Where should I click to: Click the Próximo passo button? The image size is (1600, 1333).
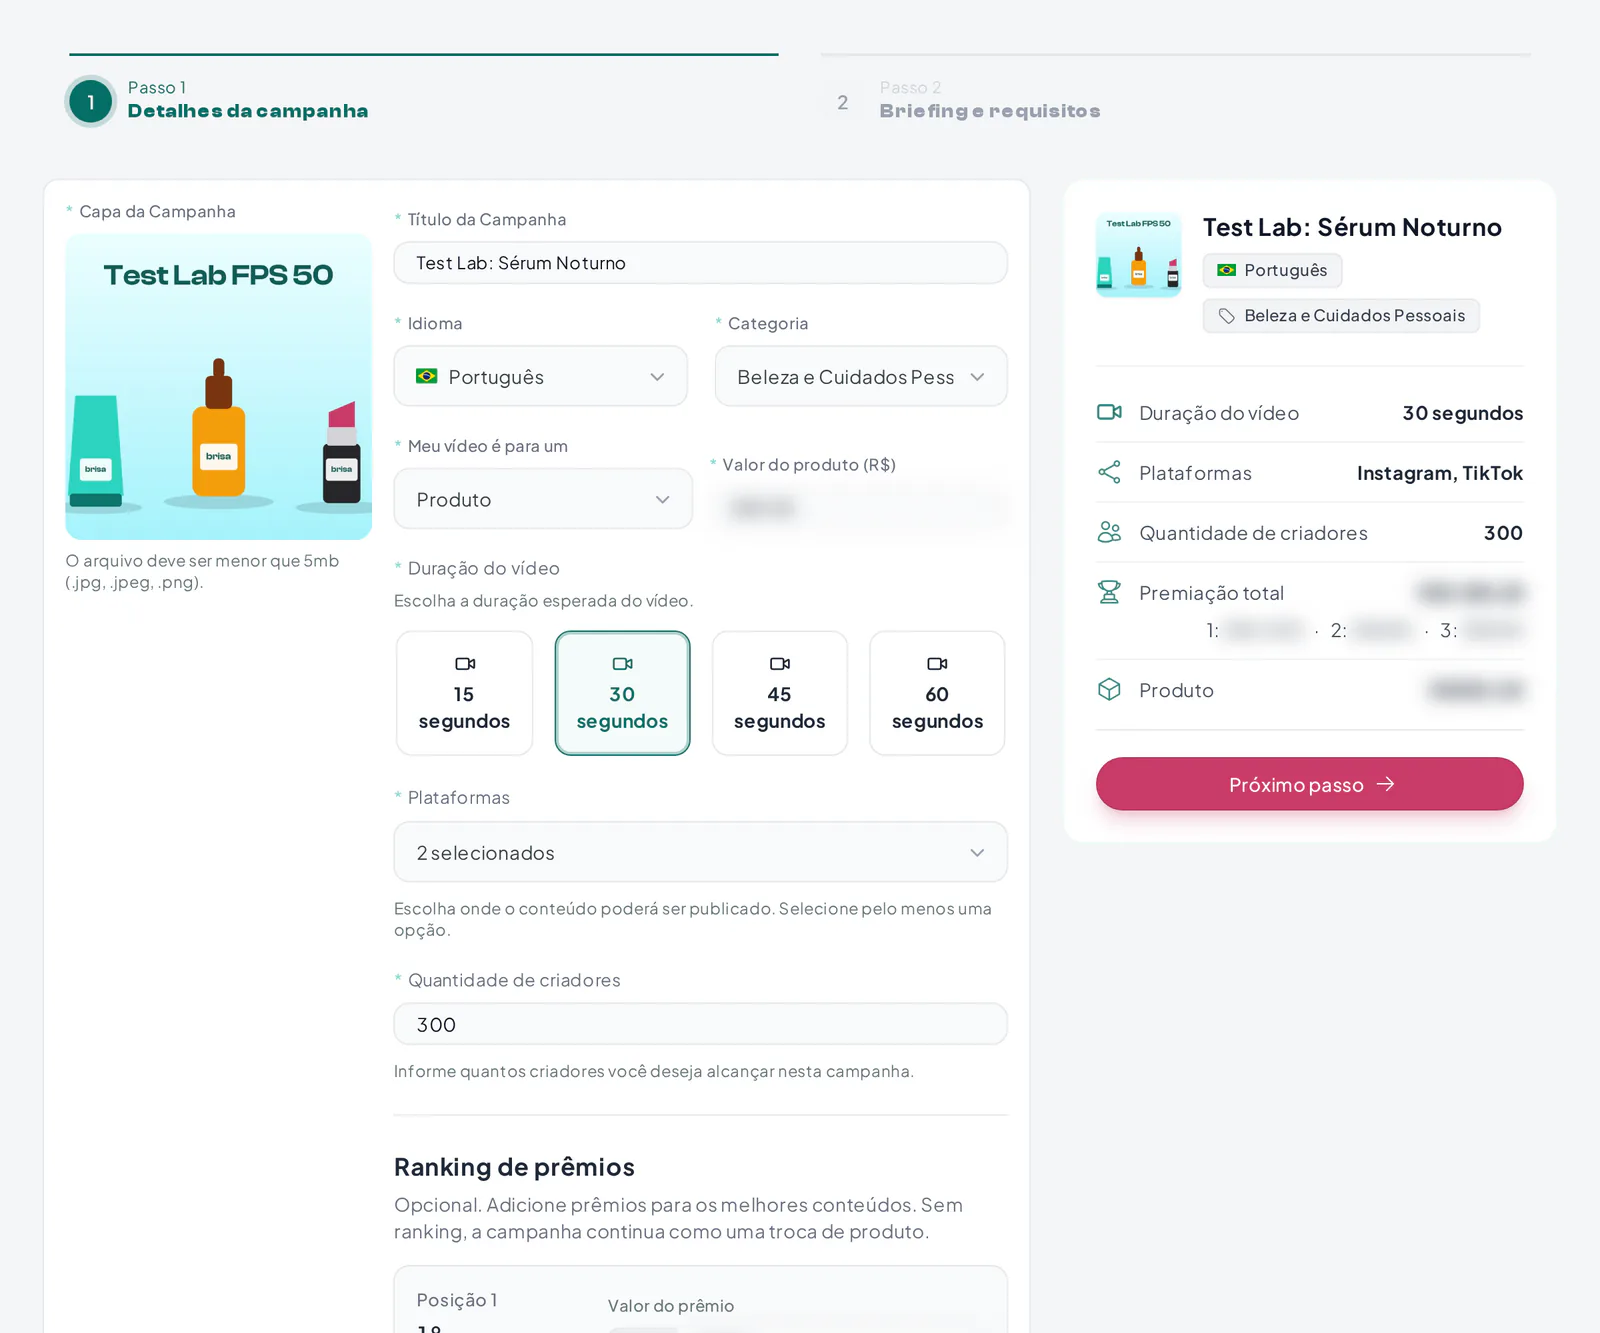1310,784
